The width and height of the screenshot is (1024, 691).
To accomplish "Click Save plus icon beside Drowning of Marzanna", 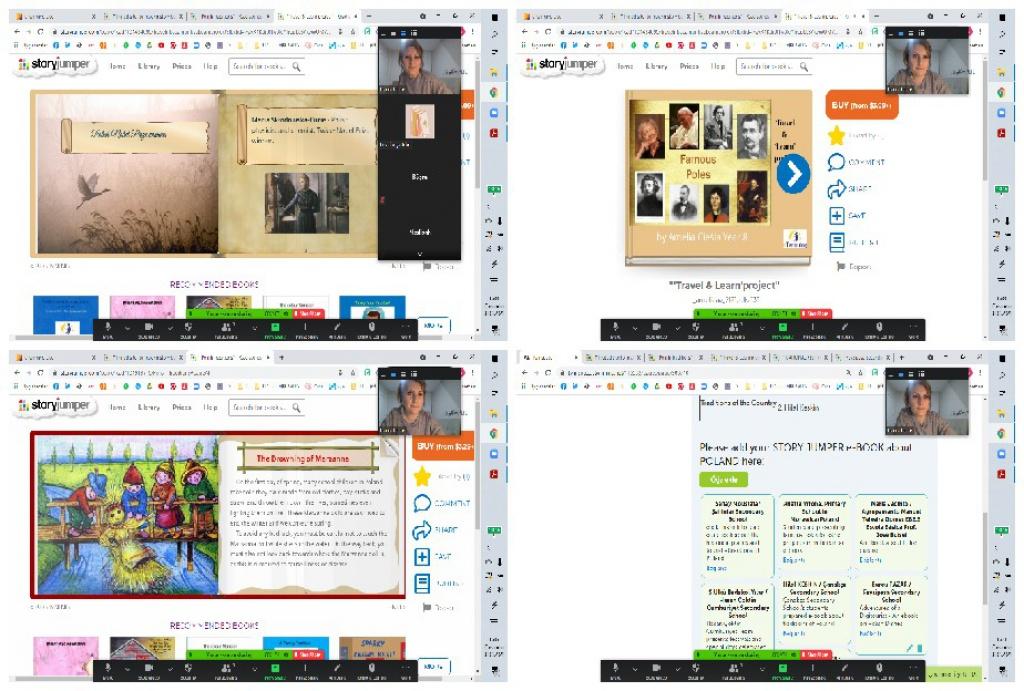I will click(x=422, y=556).
